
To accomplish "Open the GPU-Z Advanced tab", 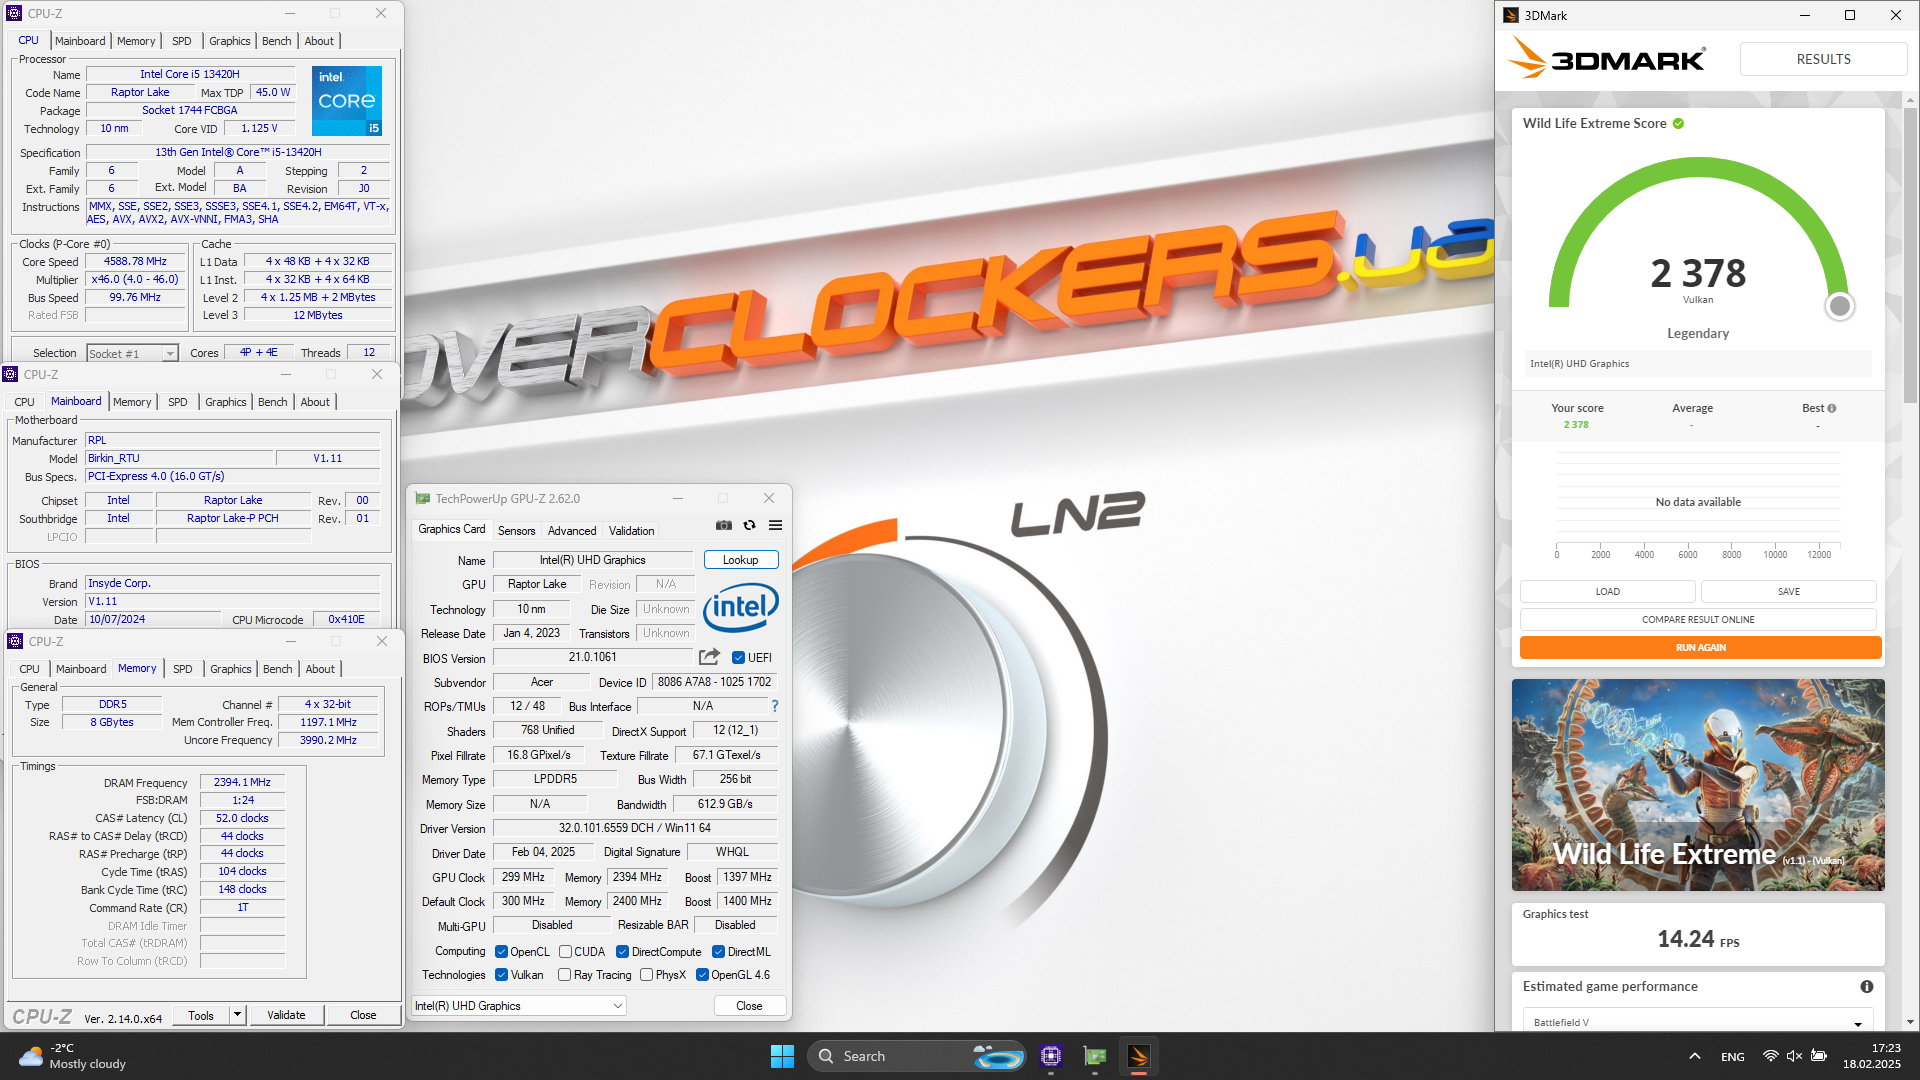I will point(572,531).
